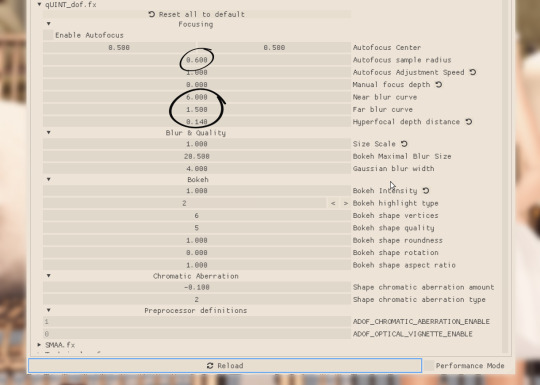540x385 pixels.
Task: Adjust Bokeh shape roundness slider
Action: (x=197, y=240)
